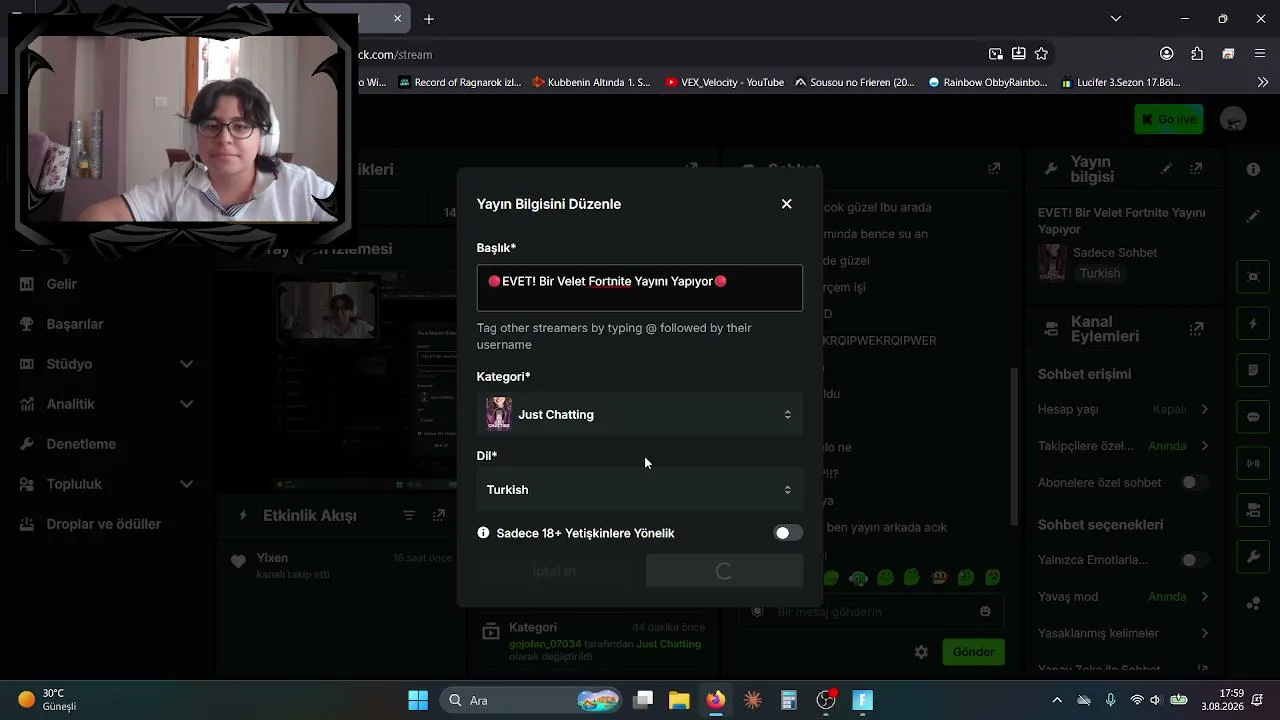Image resolution: width=1280 pixels, height=720 pixels.
Task: Open the emoji picker in chat input
Action: (985, 611)
